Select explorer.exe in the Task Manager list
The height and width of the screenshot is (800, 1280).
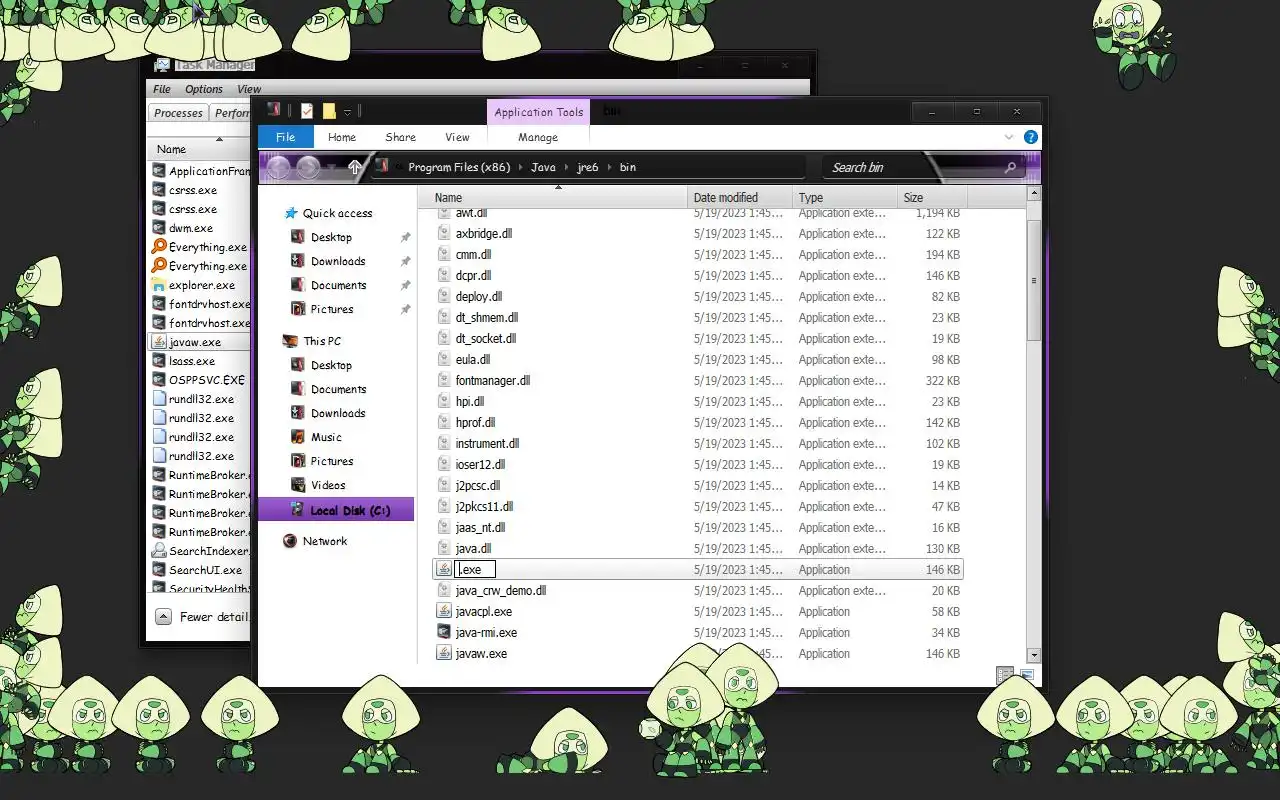[200, 285]
